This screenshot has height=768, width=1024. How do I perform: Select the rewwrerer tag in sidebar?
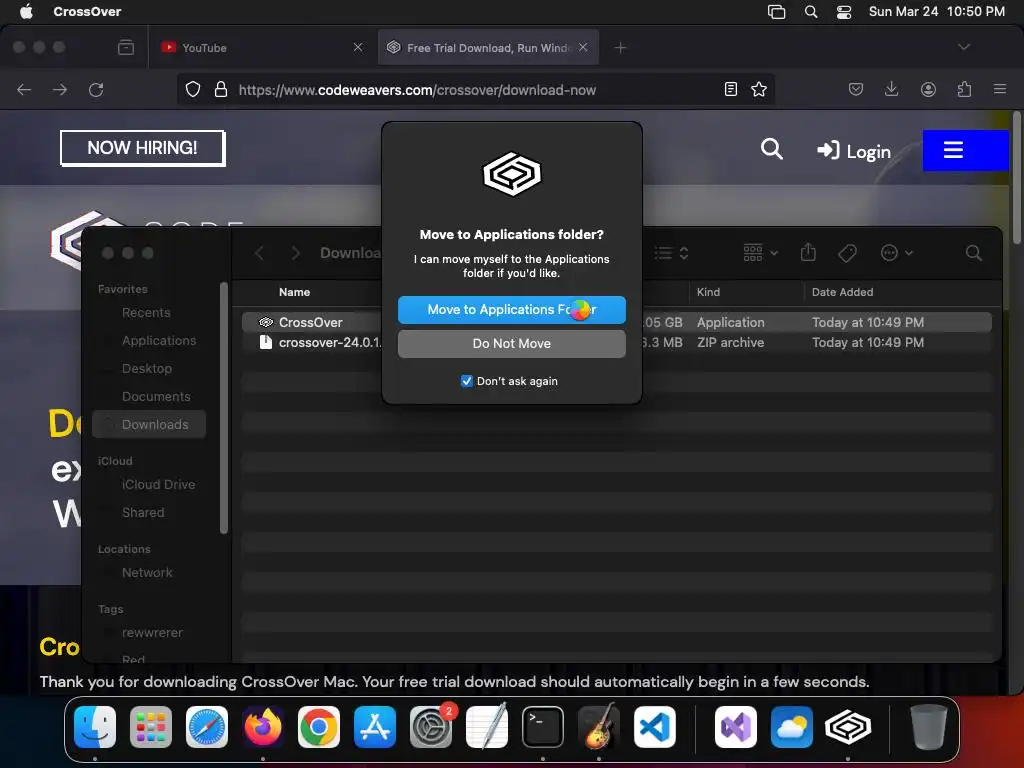tap(152, 633)
